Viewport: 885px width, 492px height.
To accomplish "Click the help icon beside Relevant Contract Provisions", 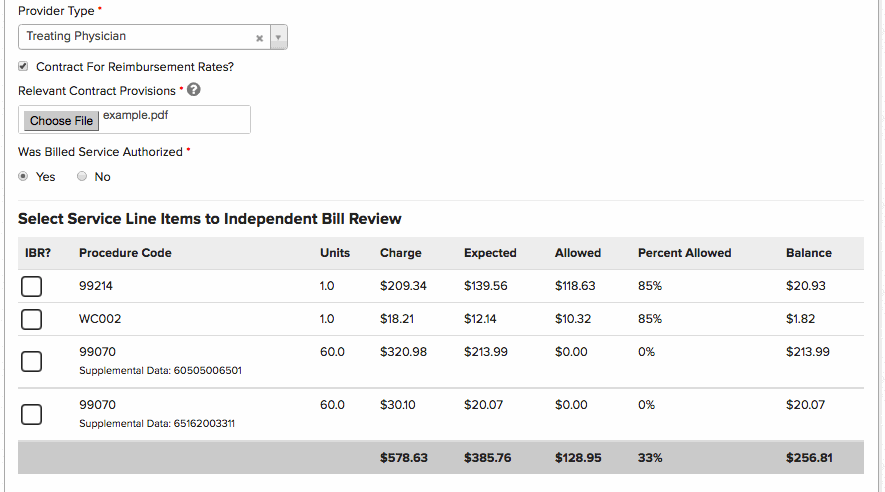I will tap(194, 90).
